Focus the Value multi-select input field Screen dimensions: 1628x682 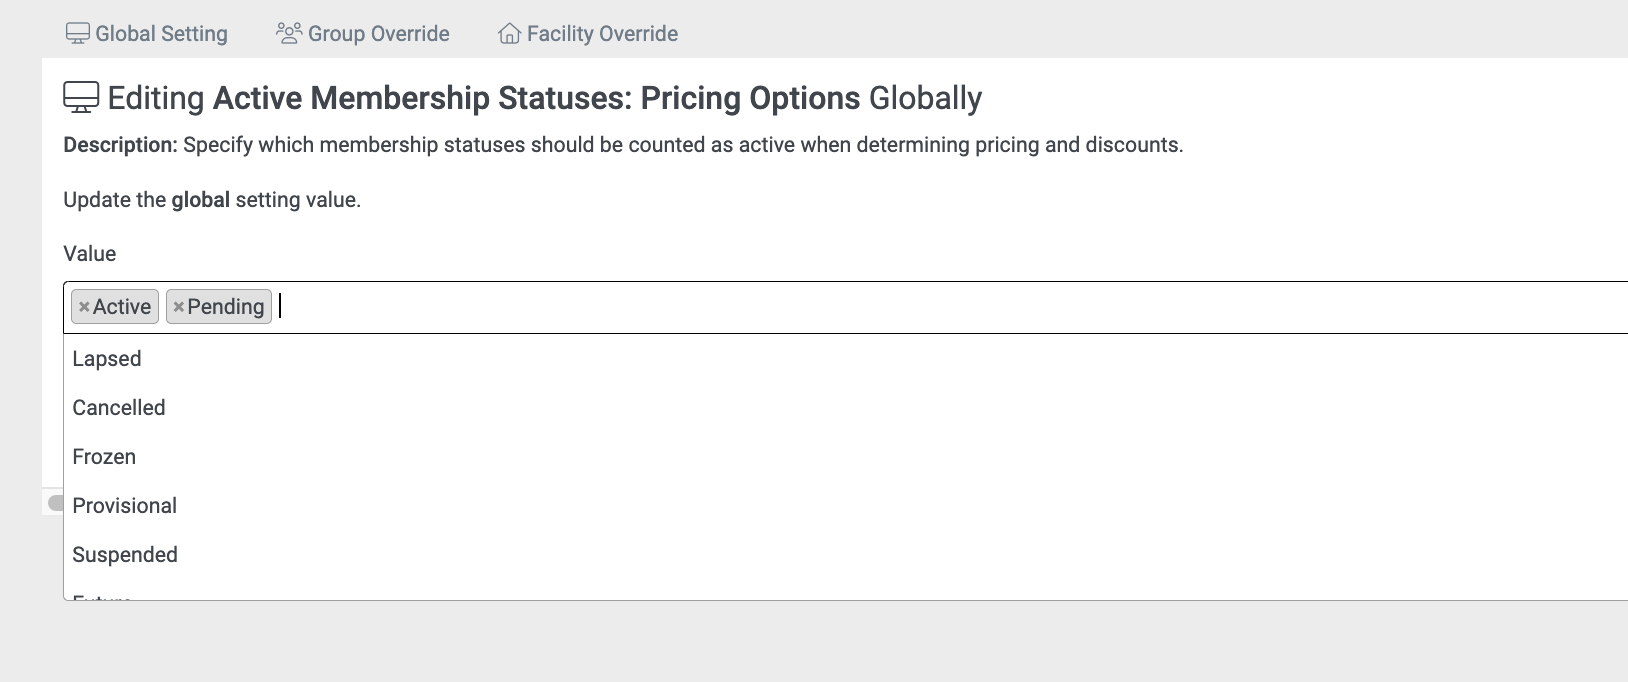click(x=950, y=307)
